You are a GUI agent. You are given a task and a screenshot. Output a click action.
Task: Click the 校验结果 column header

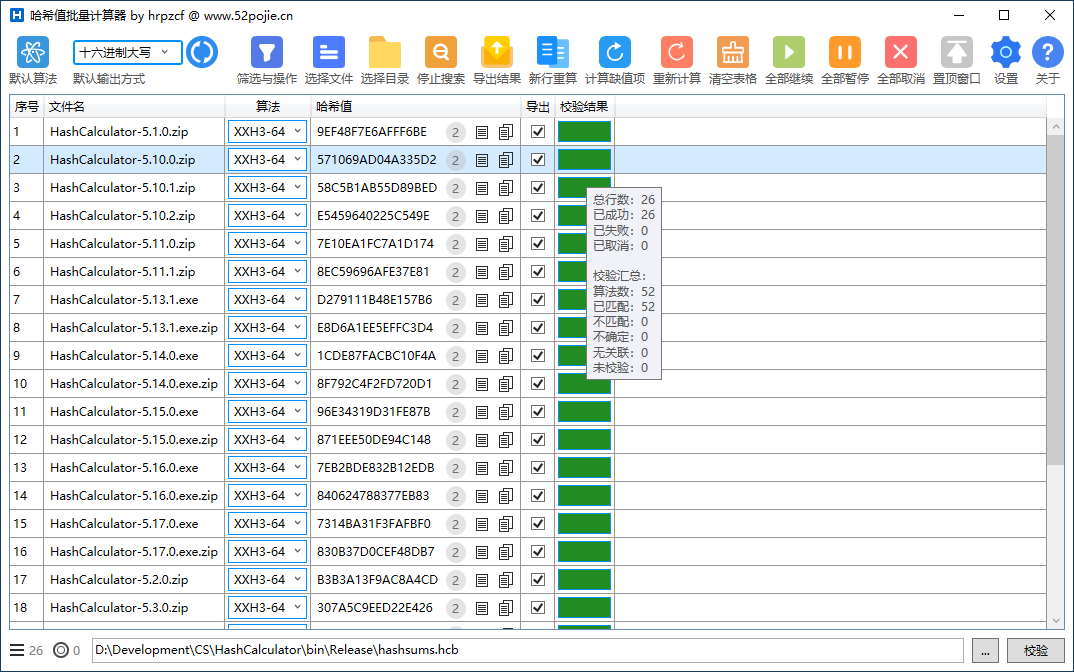point(584,107)
